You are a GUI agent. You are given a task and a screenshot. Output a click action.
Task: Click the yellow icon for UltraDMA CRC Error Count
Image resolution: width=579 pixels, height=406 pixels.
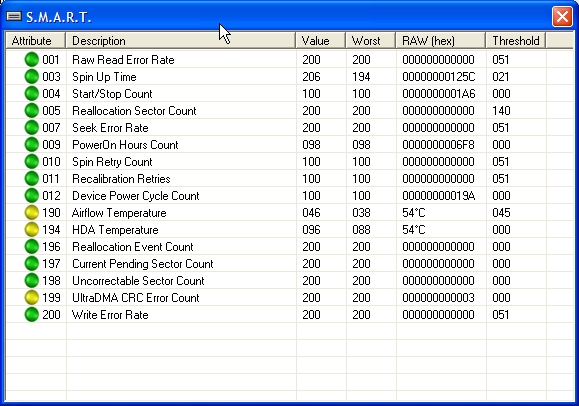(32, 297)
